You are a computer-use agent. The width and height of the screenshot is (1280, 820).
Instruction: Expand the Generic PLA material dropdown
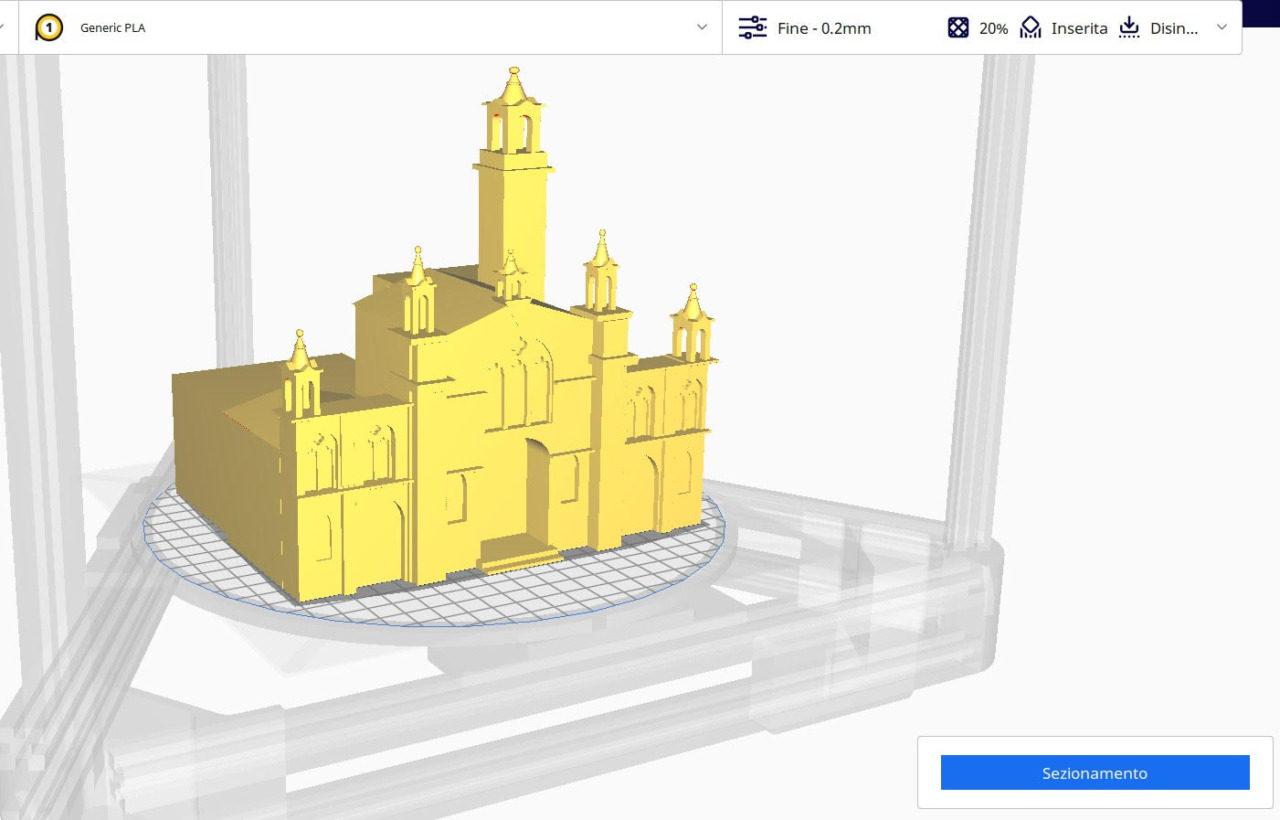(702, 28)
